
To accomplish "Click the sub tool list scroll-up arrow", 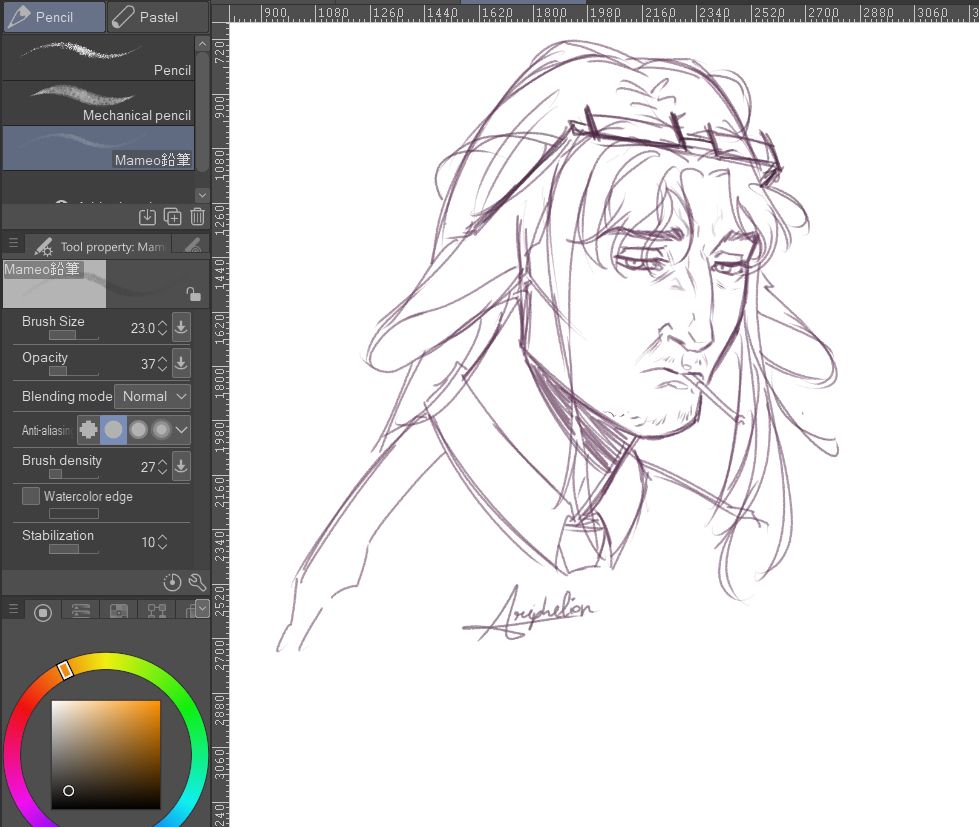I will (x=202, y=44).
